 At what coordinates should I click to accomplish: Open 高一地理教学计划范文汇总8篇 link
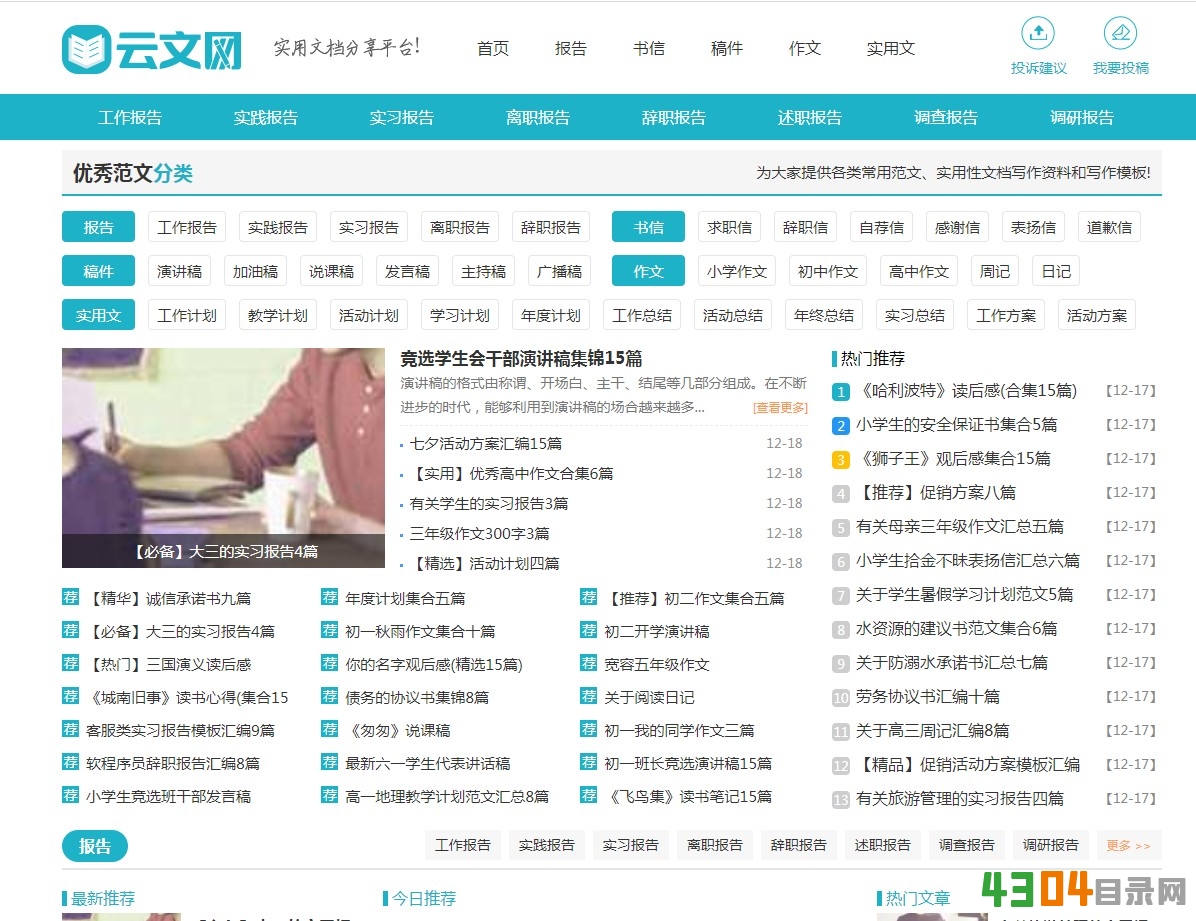coord(447,797)
